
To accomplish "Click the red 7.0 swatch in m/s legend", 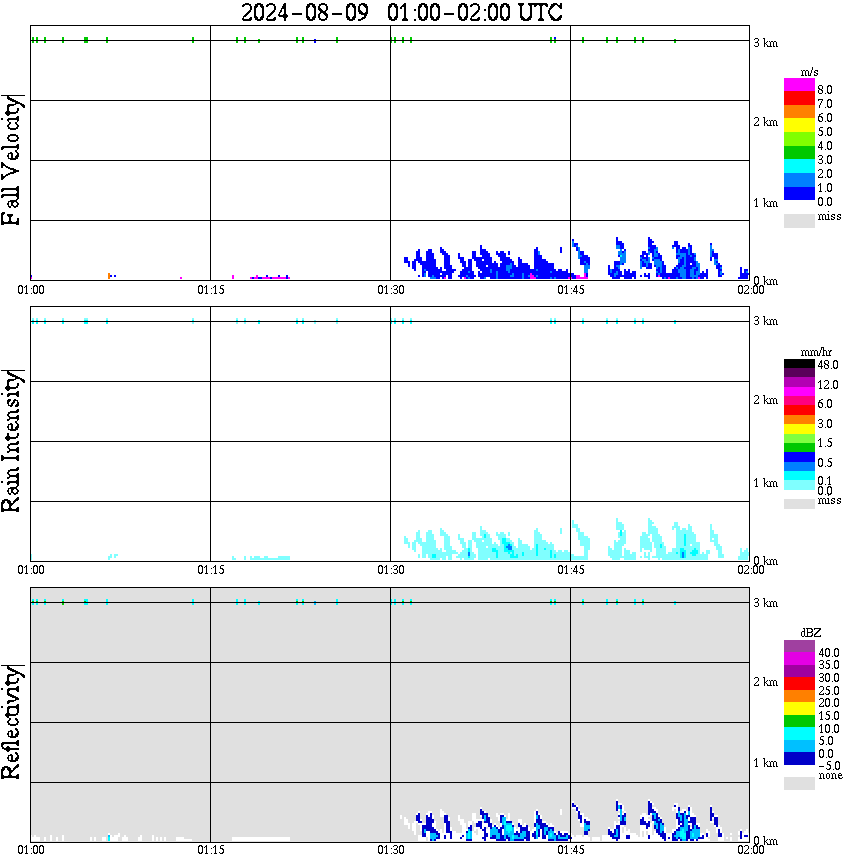I will [x=799, y=99].
